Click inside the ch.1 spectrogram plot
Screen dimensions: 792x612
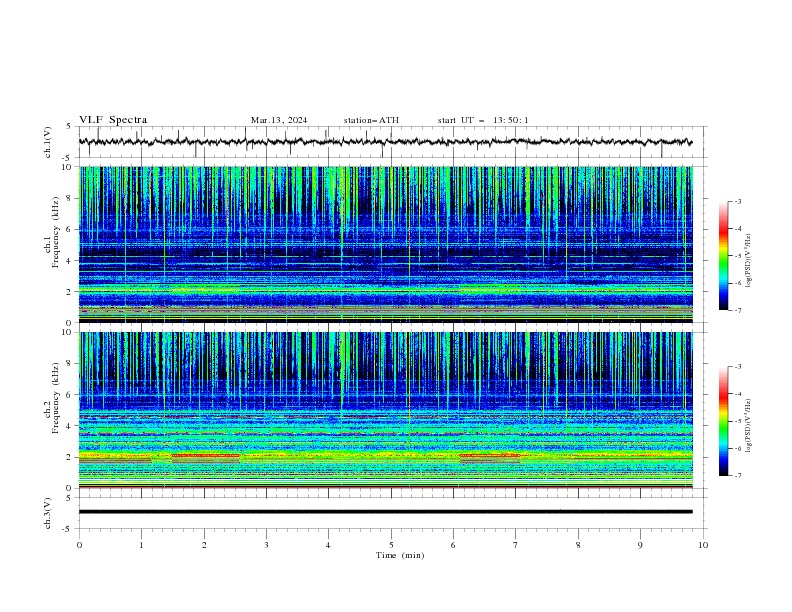click(385, 244)
